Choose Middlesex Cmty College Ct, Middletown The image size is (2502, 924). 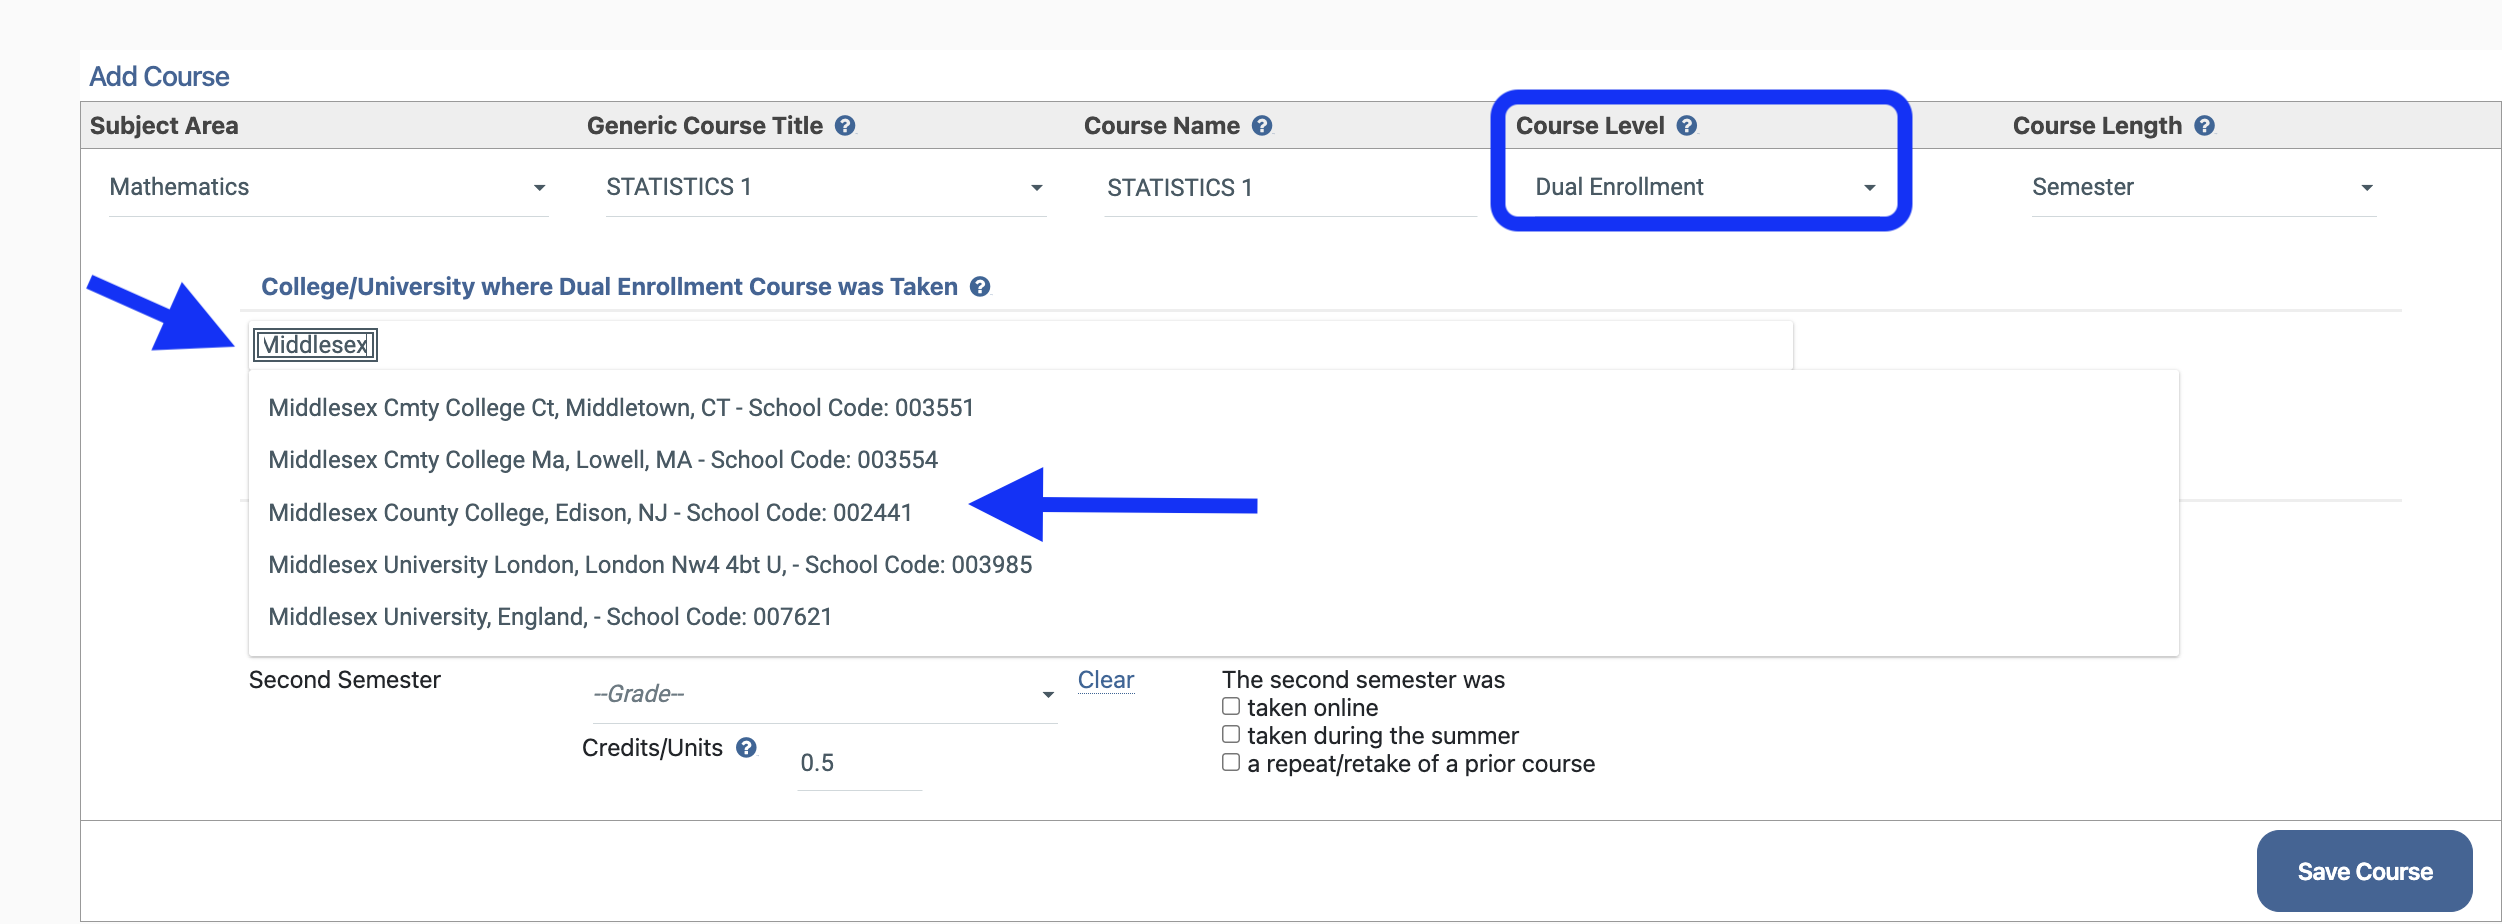coord(620,408)
